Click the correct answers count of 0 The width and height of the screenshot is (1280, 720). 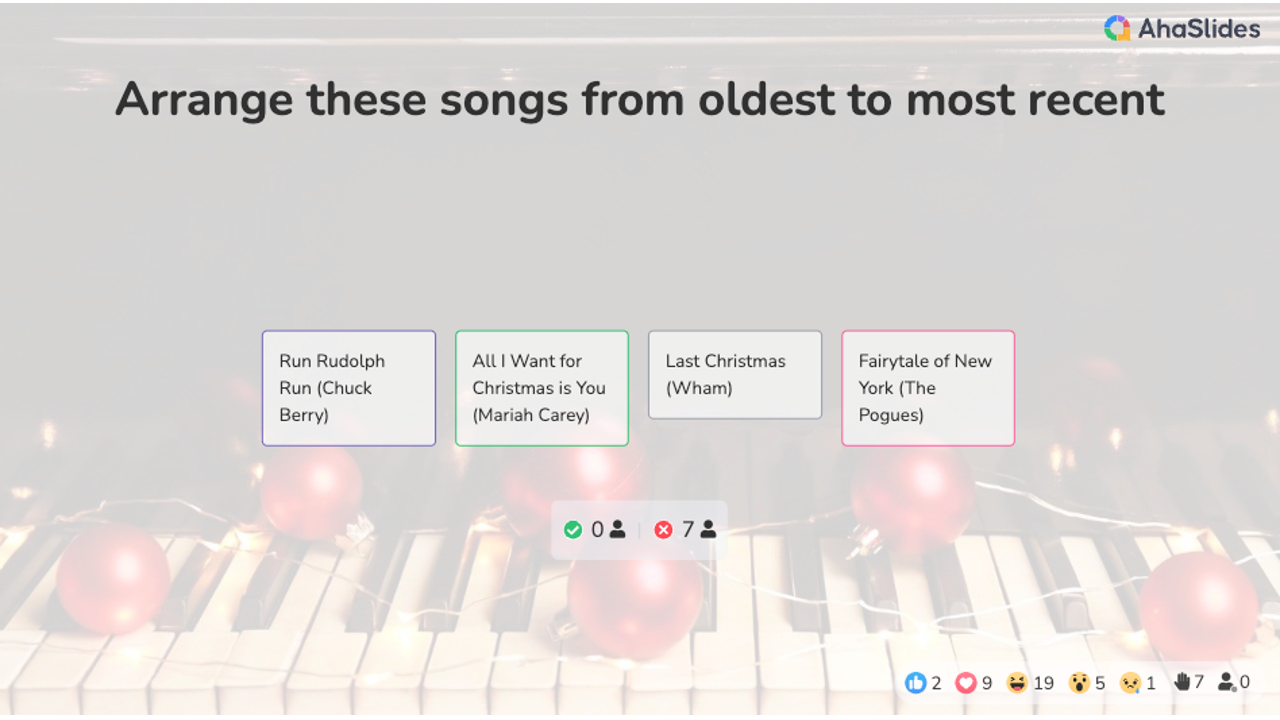[x=597, y=530]
